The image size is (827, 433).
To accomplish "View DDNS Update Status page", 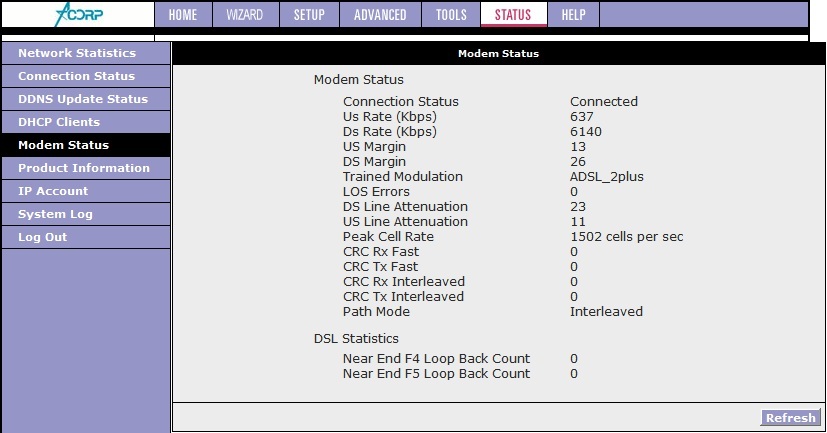I will pos(85,99).
